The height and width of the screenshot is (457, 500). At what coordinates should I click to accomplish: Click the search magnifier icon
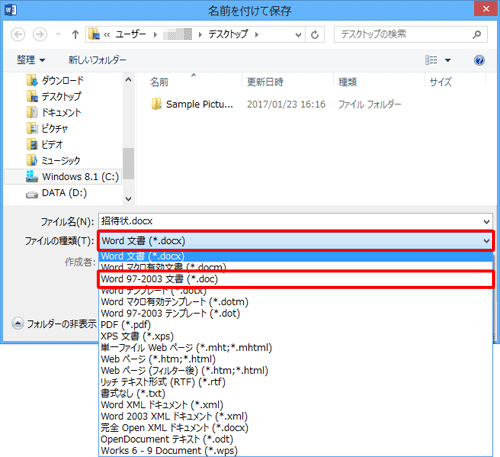click(x=477, y=34)
